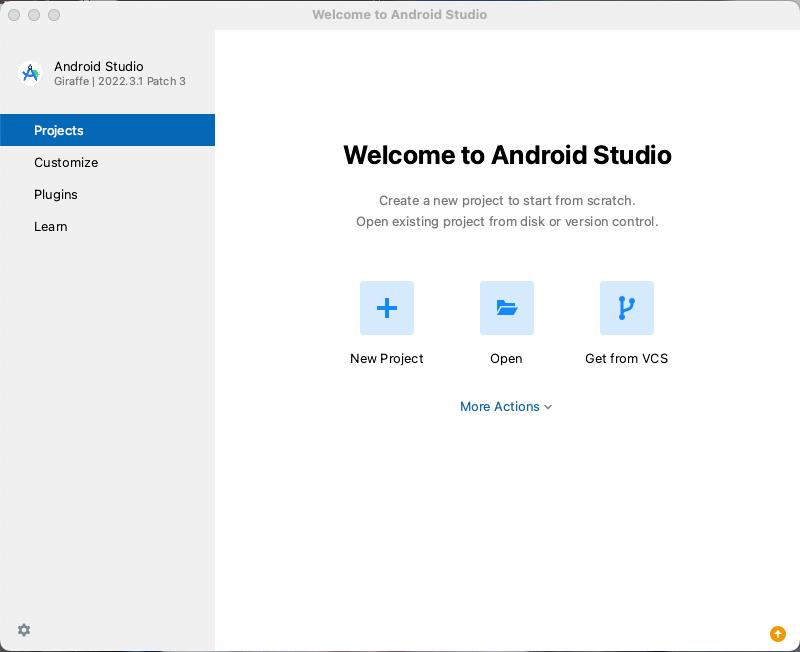Screen dimensions: 800x652
Task: Close the window with the red button
Action: [x=14, y=15]
